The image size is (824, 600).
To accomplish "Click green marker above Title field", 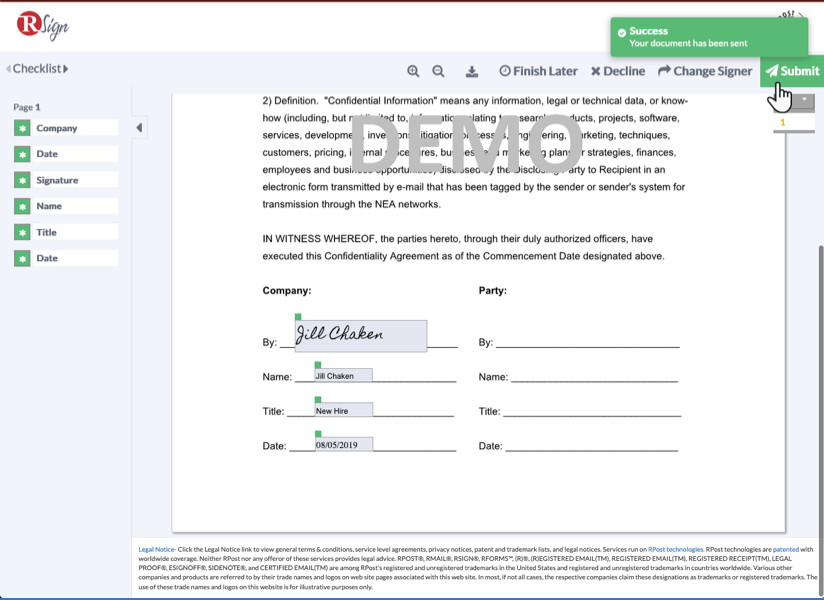I will [317, 399].
